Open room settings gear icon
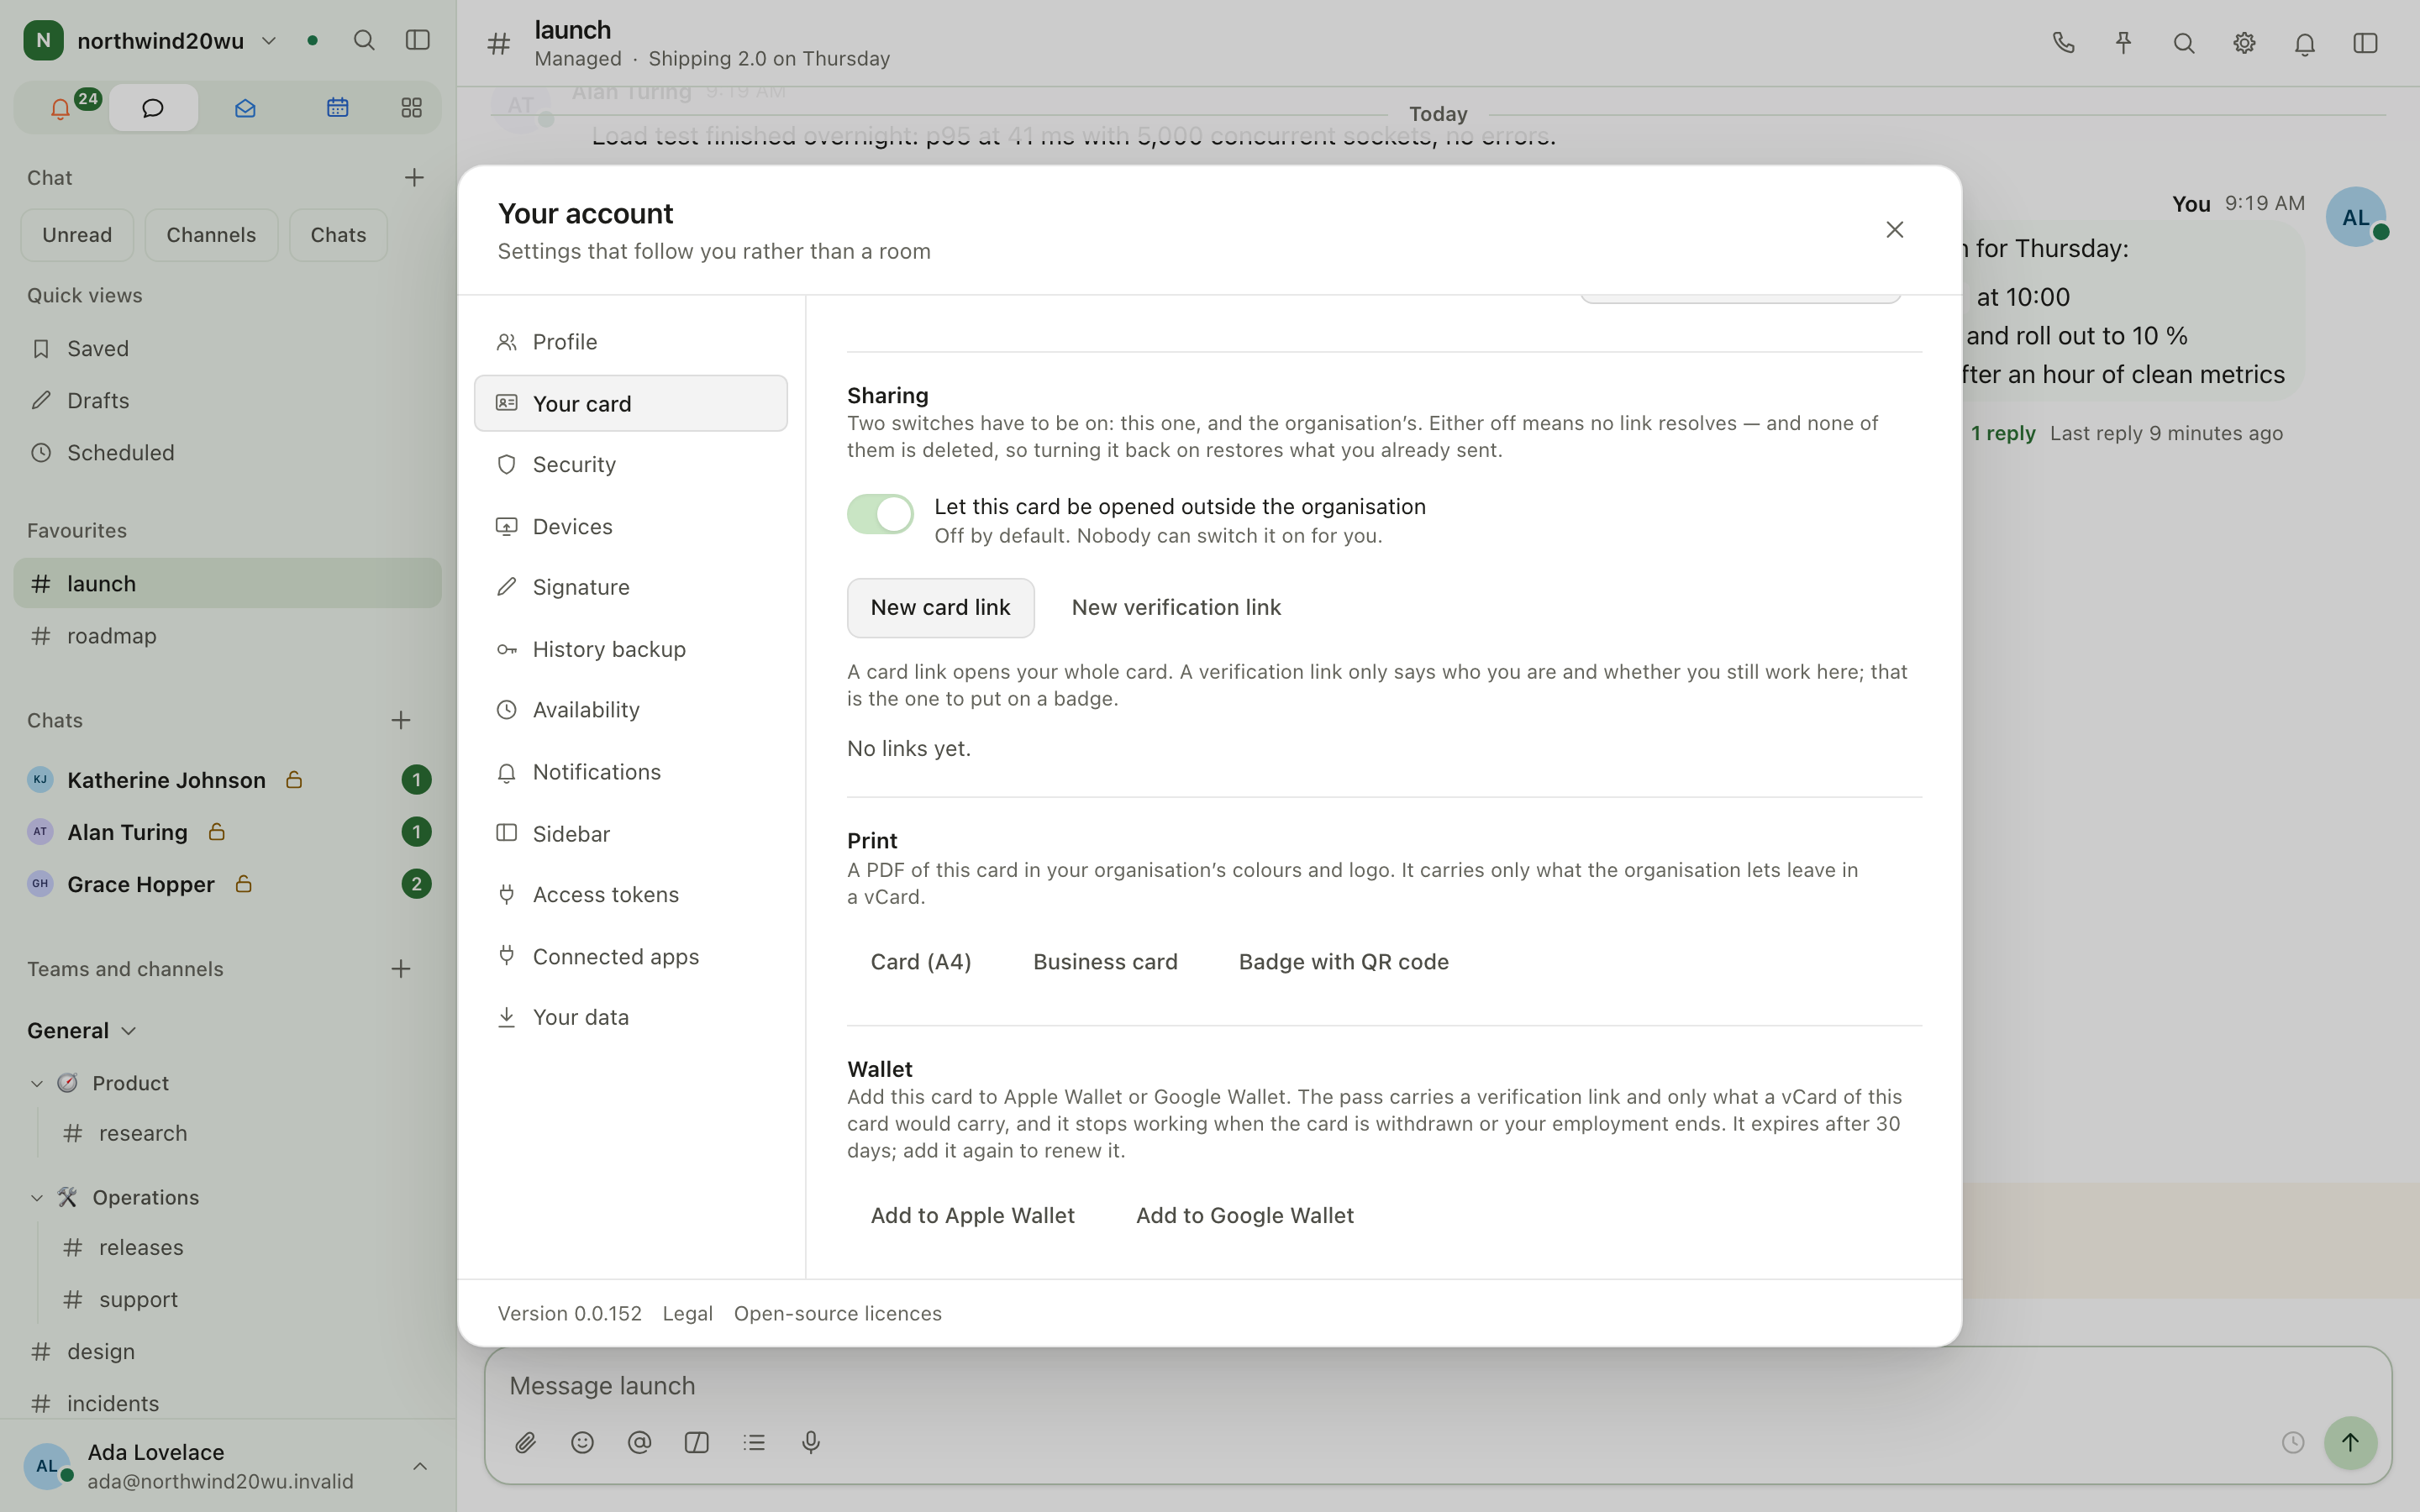 [x=2244, y=43]
